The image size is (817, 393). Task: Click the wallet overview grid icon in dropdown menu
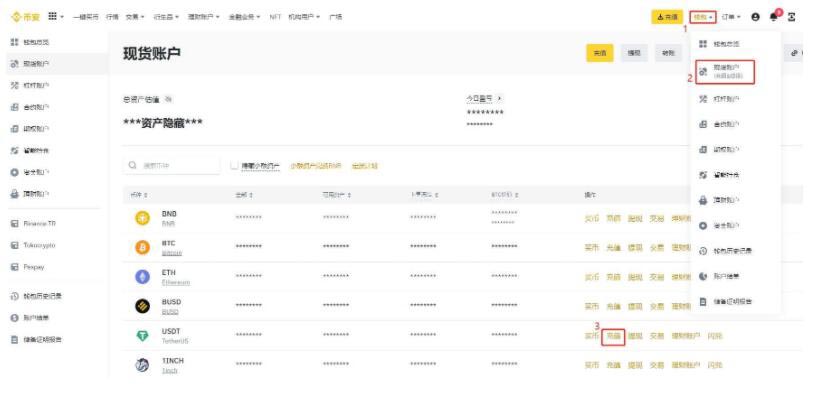(x=703, y=44)
